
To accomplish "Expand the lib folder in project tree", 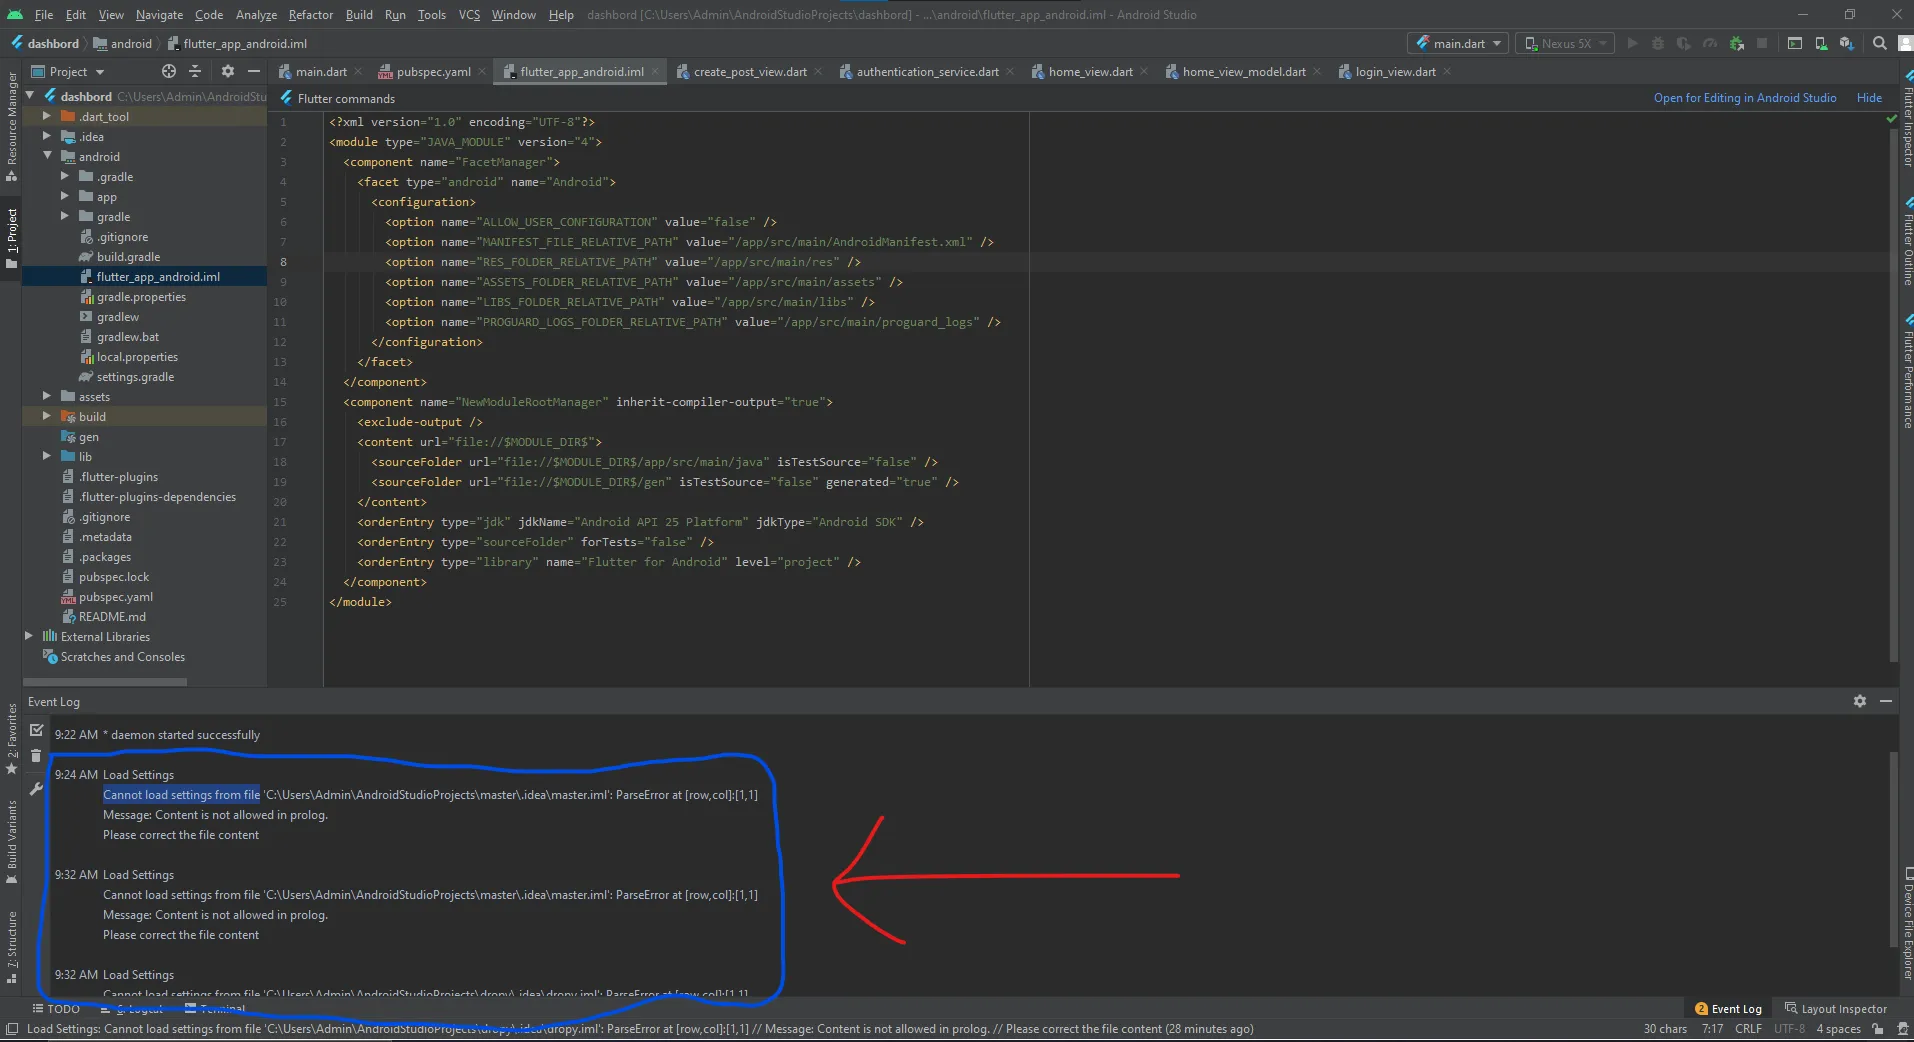I will tap(47, 457).
